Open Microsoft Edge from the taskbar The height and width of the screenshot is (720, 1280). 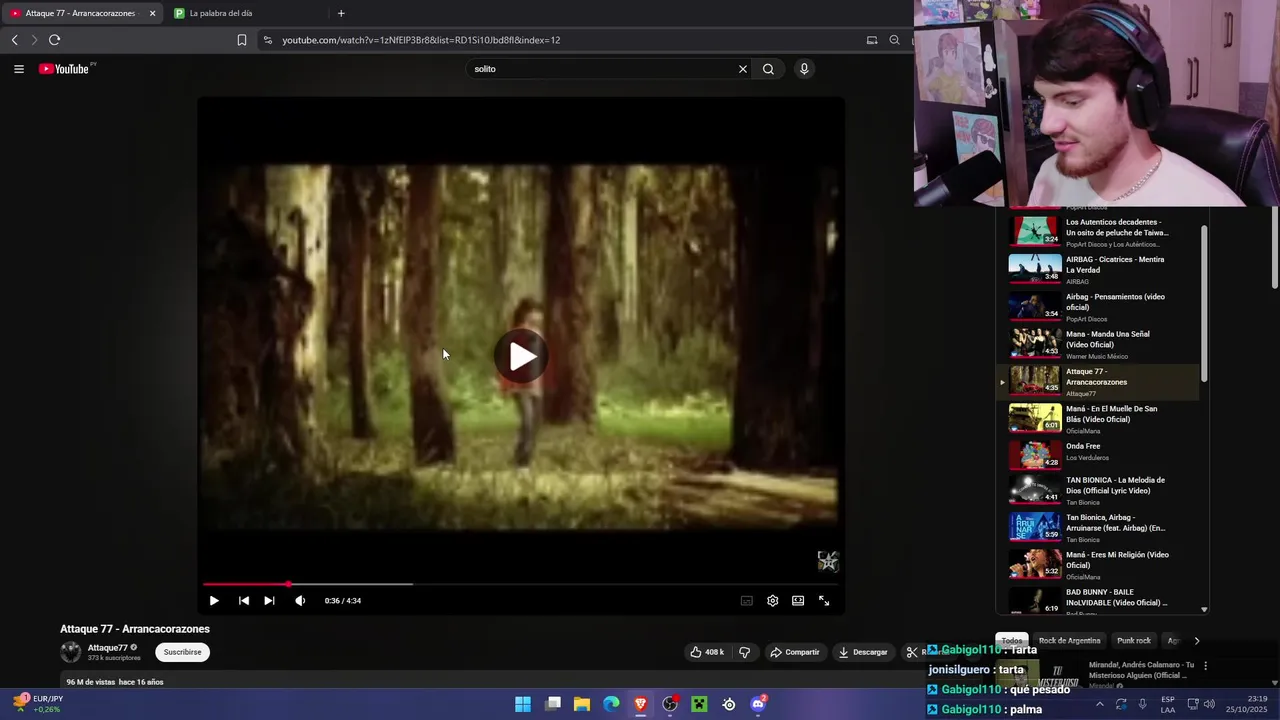[x=611, y=705]
